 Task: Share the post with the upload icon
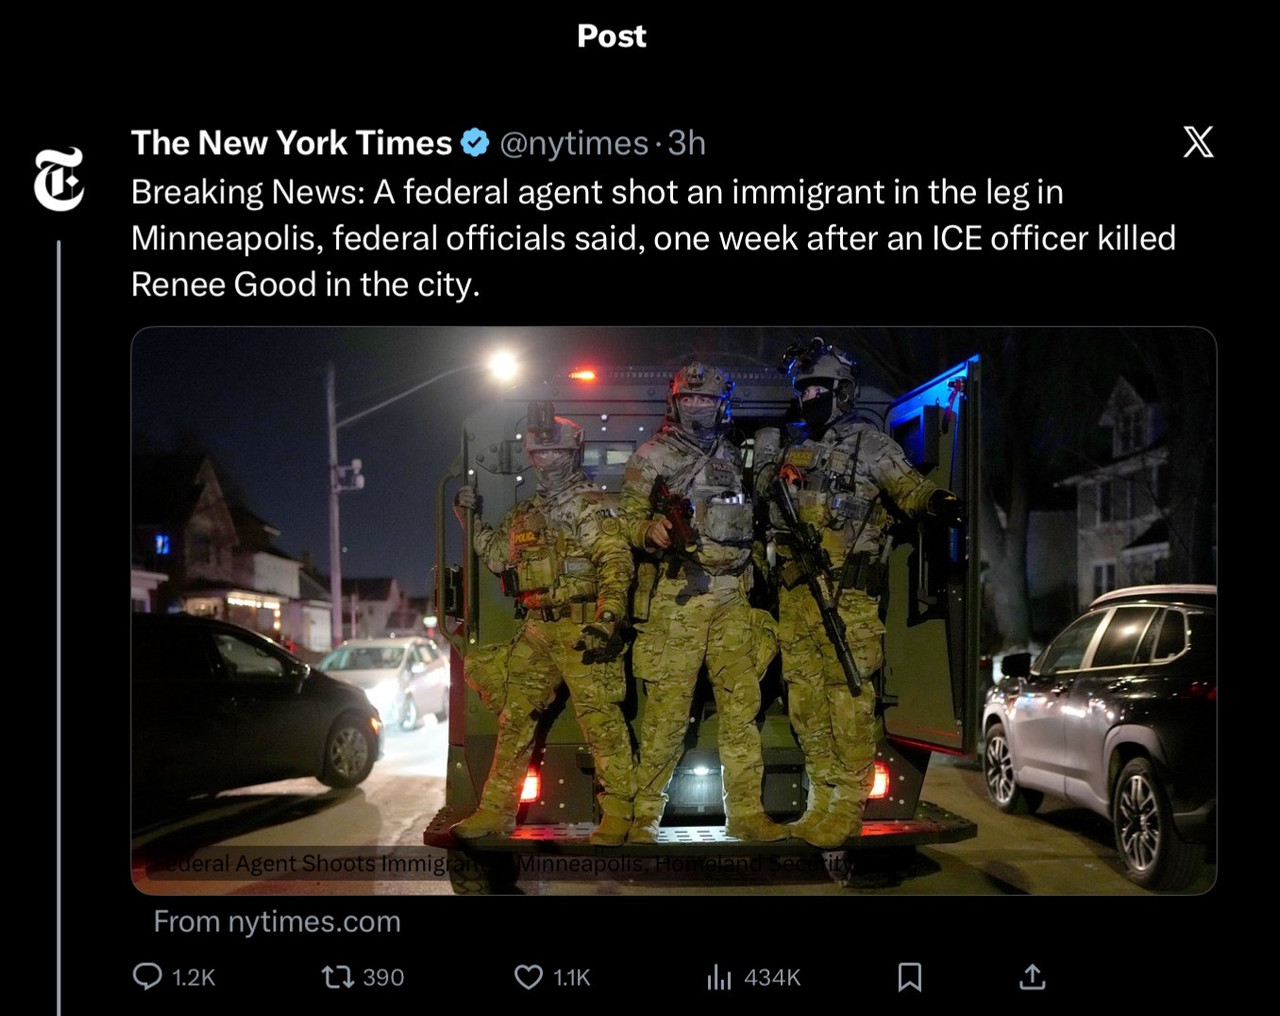coord(1032,976)
